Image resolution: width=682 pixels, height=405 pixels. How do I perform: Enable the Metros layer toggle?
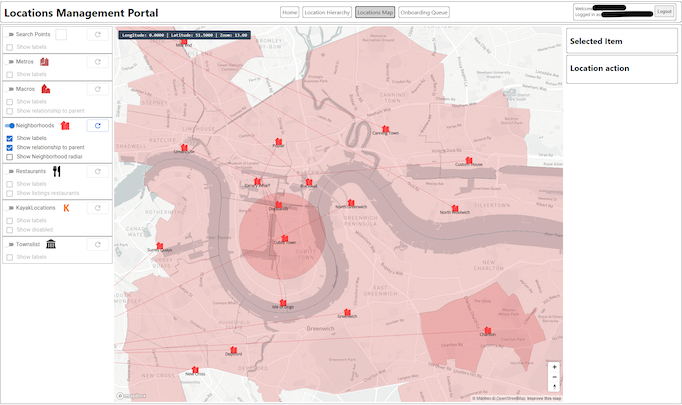coord(10,62)
